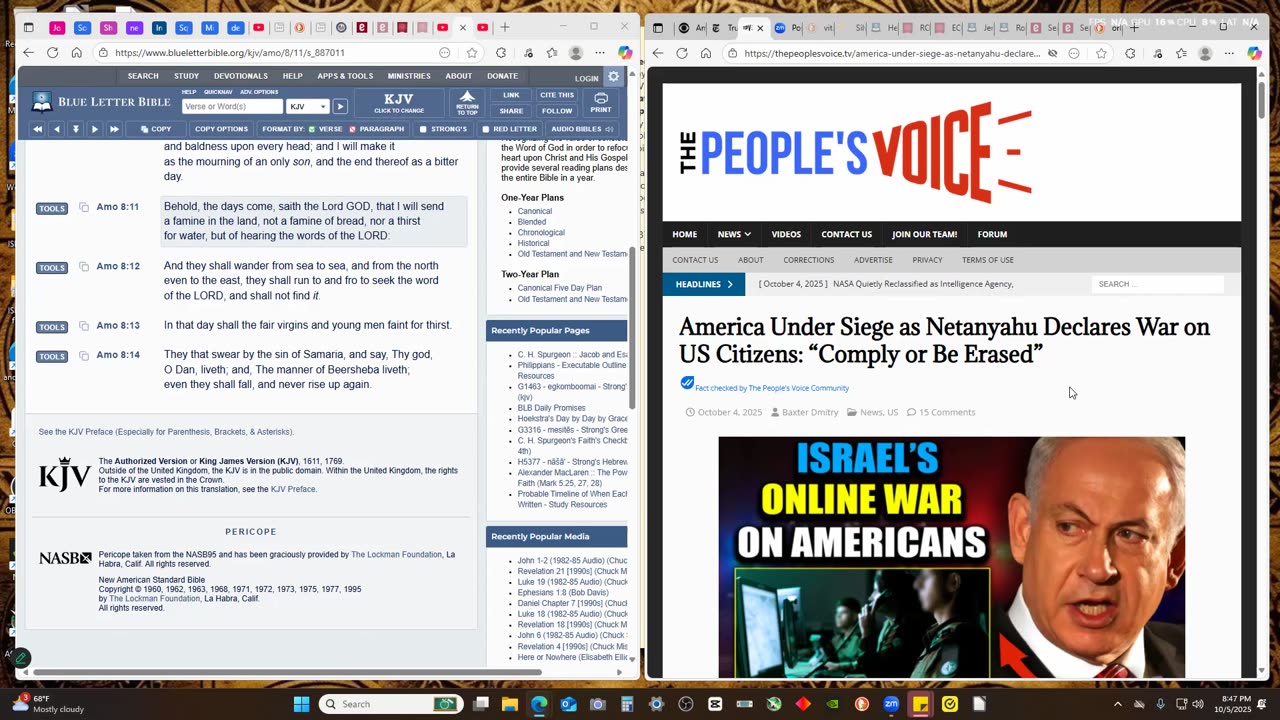
Task: Open File Explorer from the taskbar
Action: (510, 704)
